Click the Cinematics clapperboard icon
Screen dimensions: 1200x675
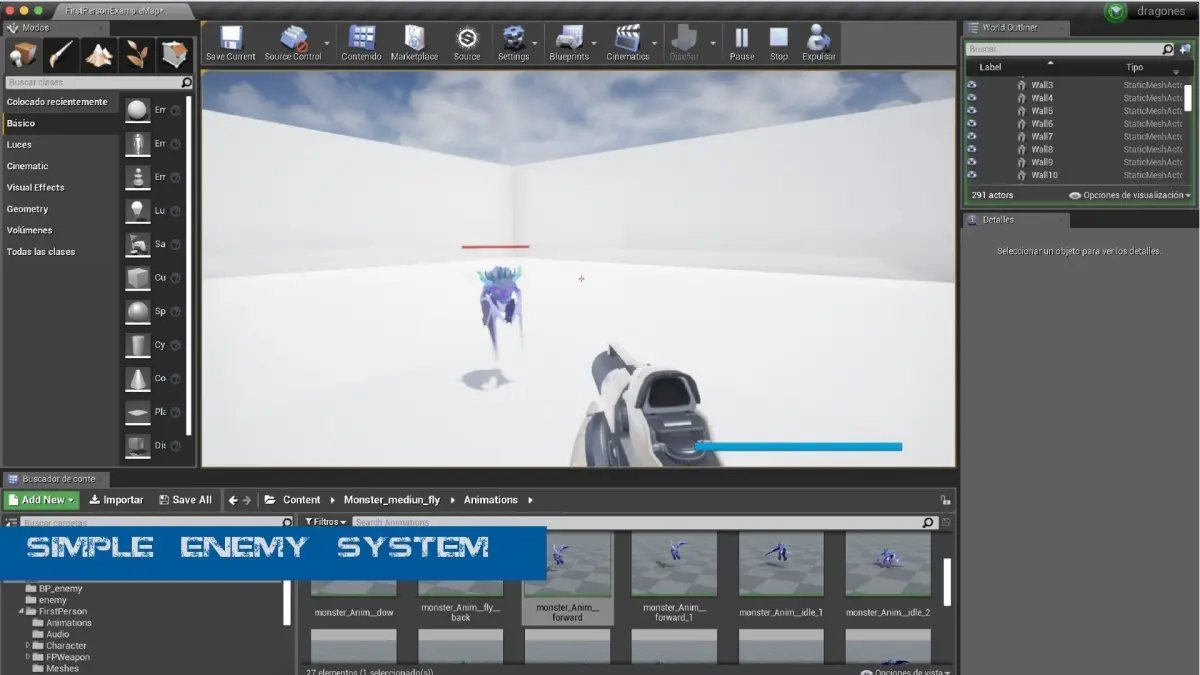point(627,38)
